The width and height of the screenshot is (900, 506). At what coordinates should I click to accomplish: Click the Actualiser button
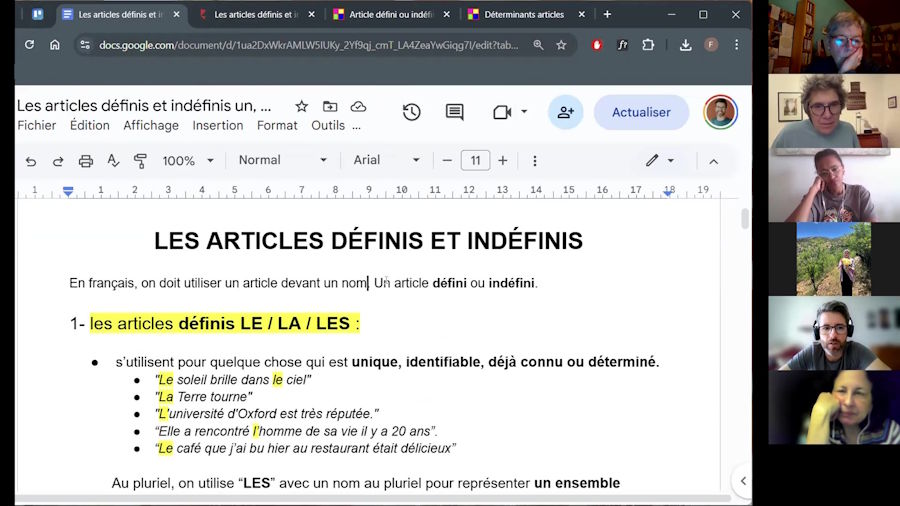click(x=641, y=112)
